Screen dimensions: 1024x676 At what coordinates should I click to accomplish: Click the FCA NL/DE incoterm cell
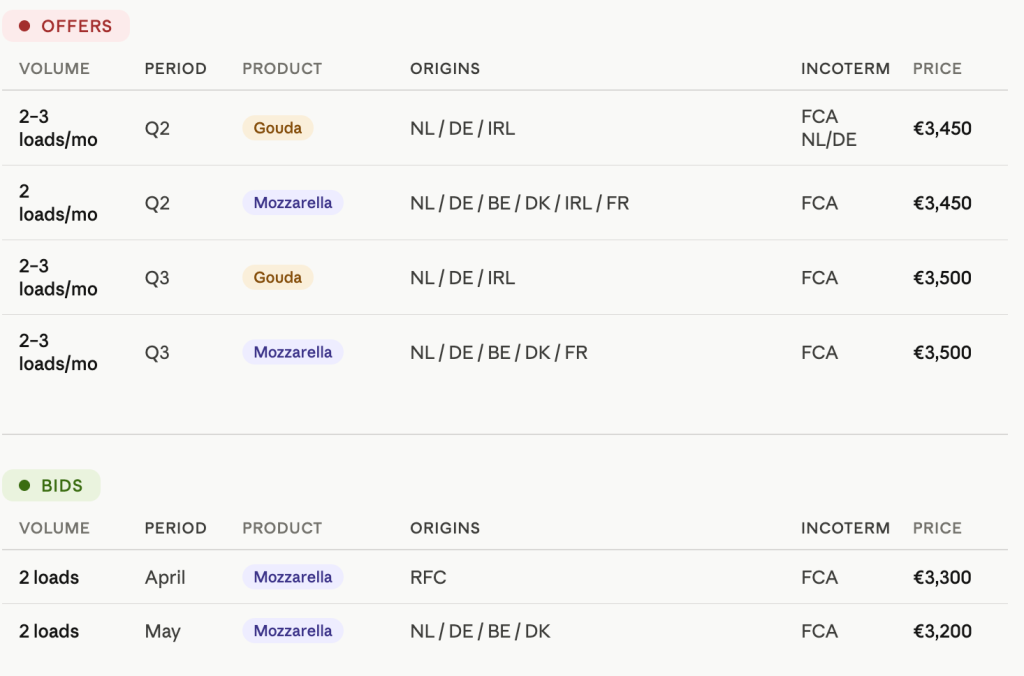(x=829, y=128)
